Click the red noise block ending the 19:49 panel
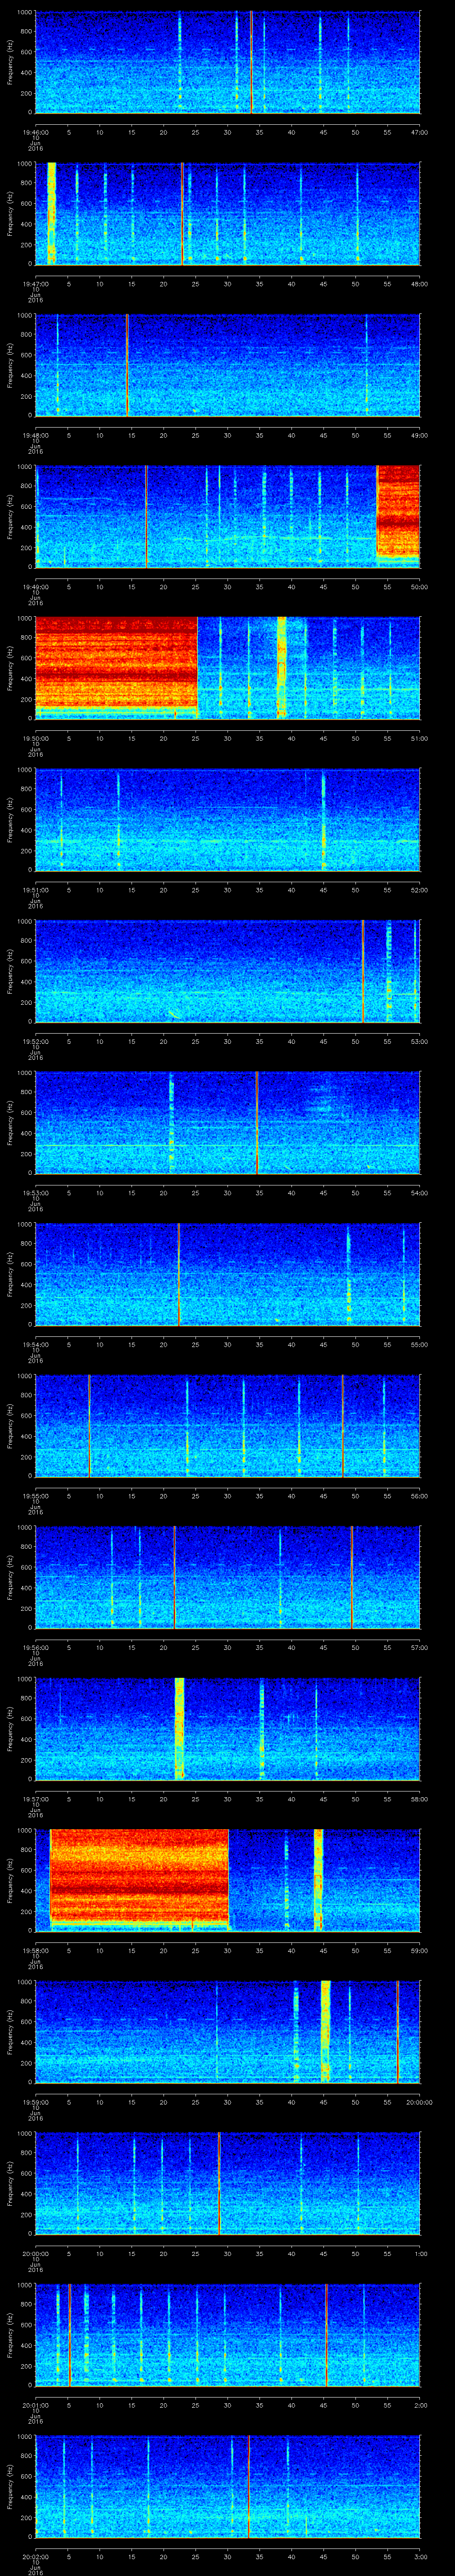Screen dimensions: 455x2576 [x=398, y=511]
